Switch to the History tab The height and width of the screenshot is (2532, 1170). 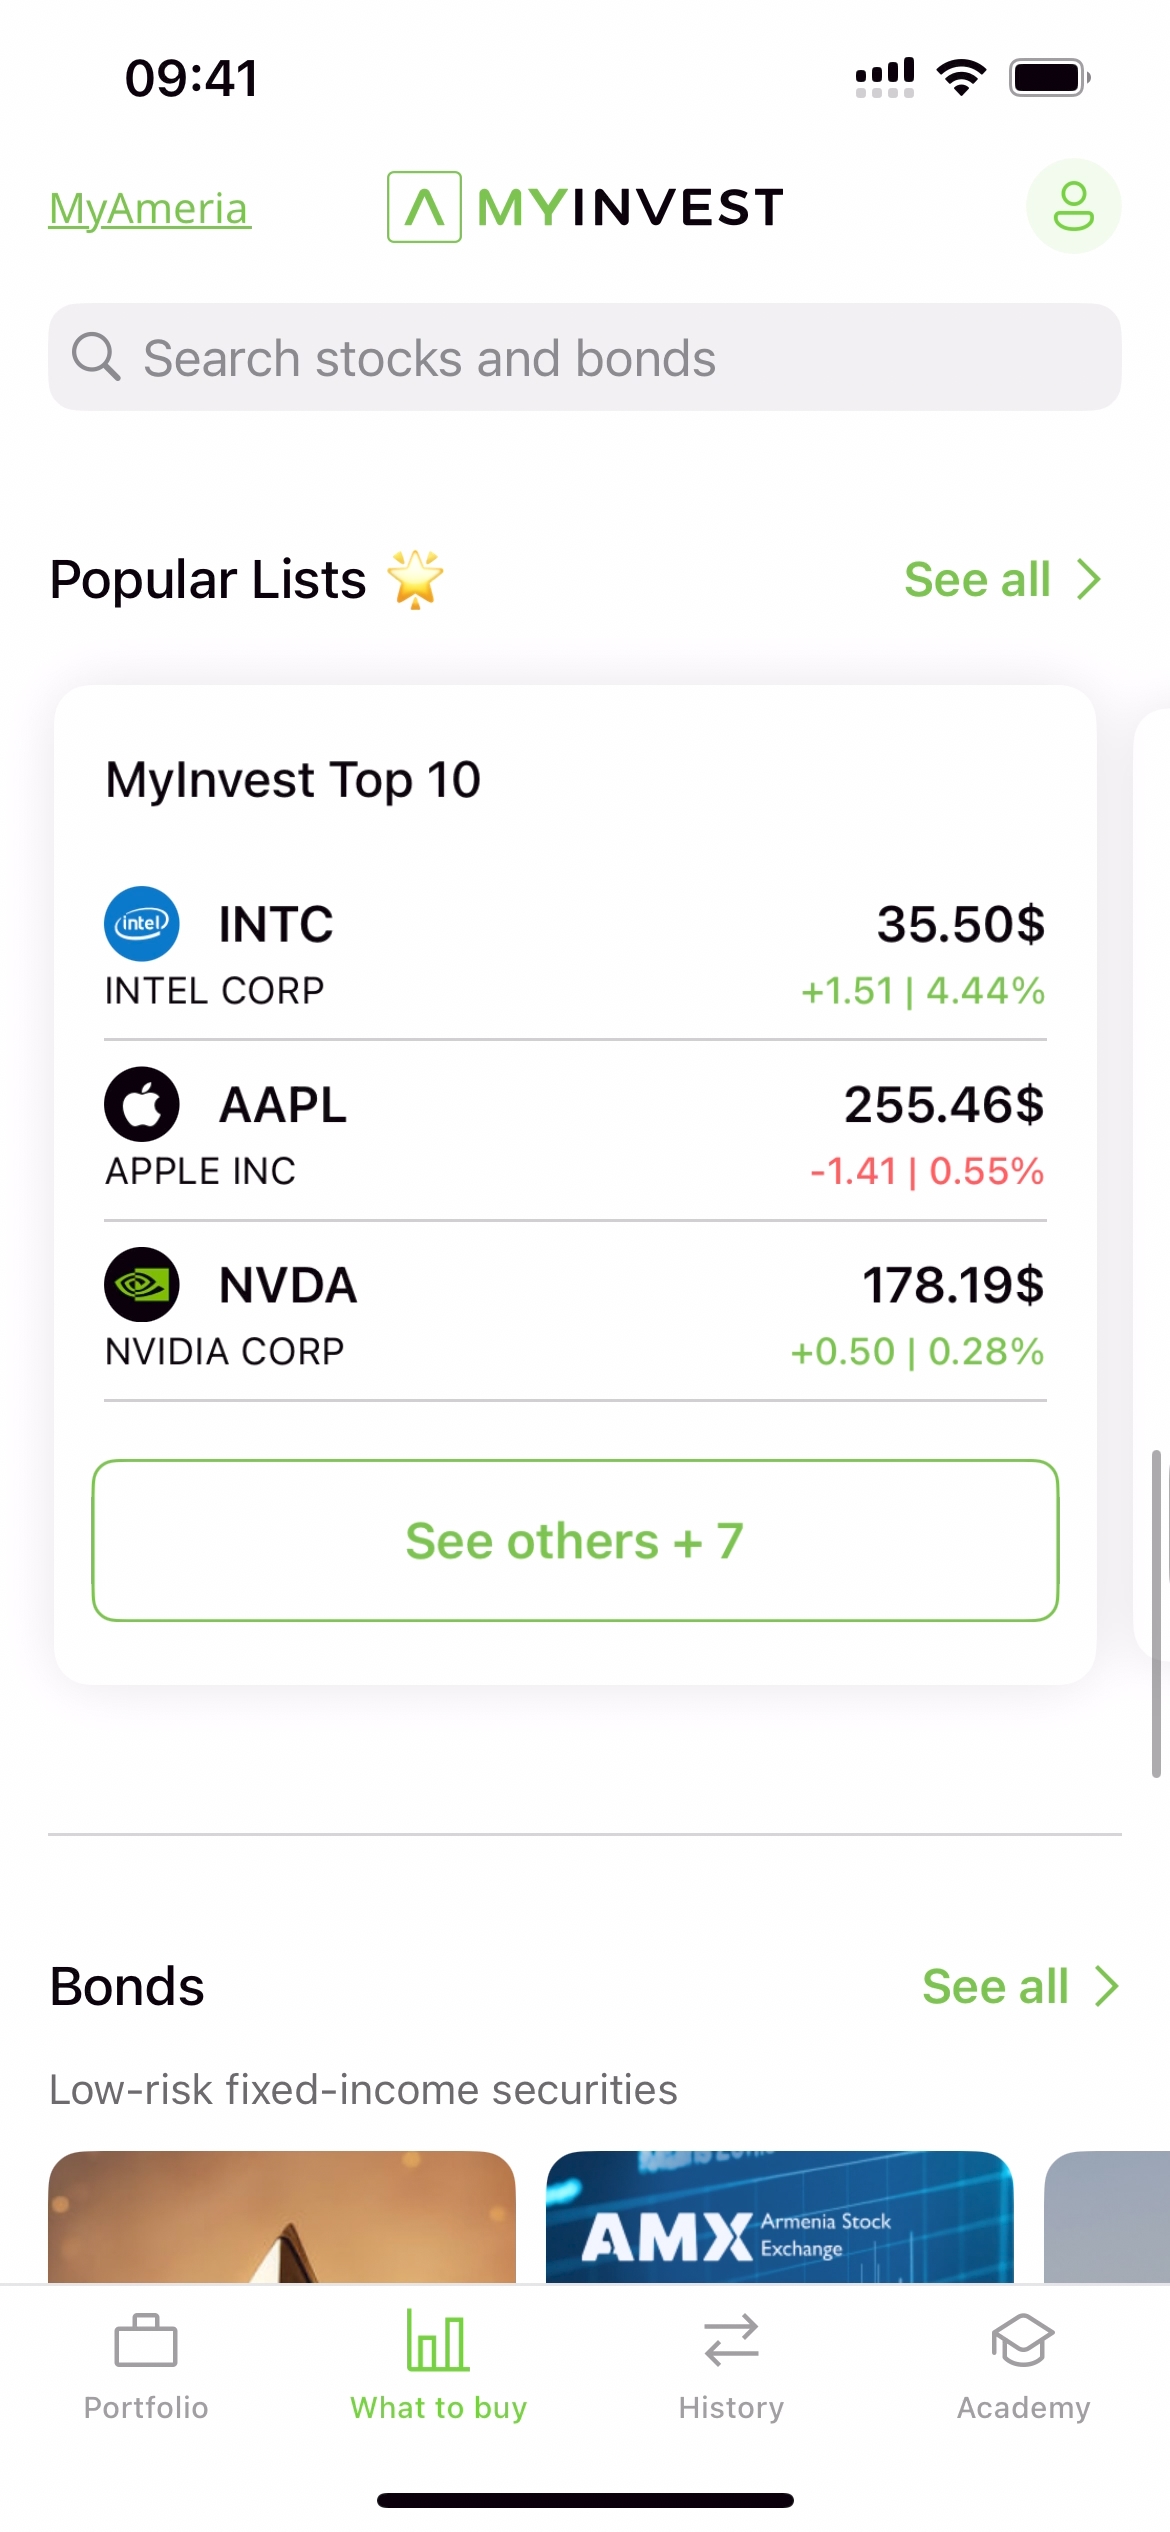(731, 2364)
